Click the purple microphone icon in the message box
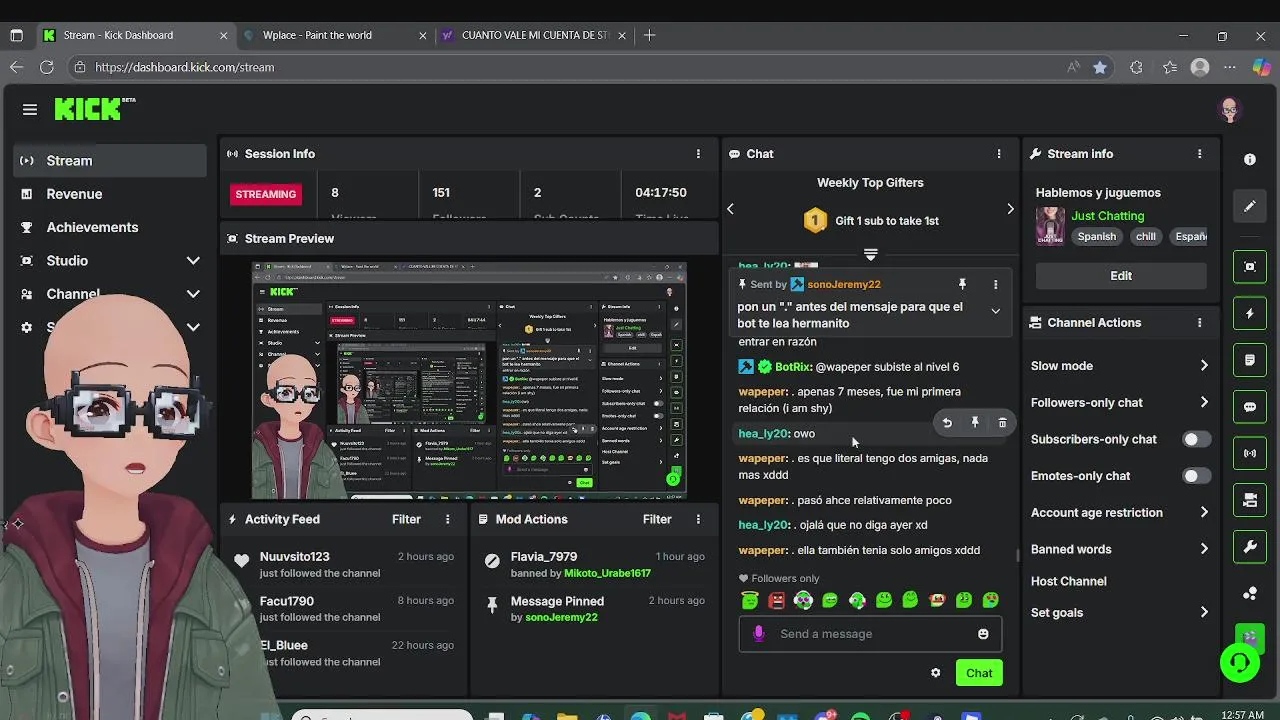 tap(759, 634)
